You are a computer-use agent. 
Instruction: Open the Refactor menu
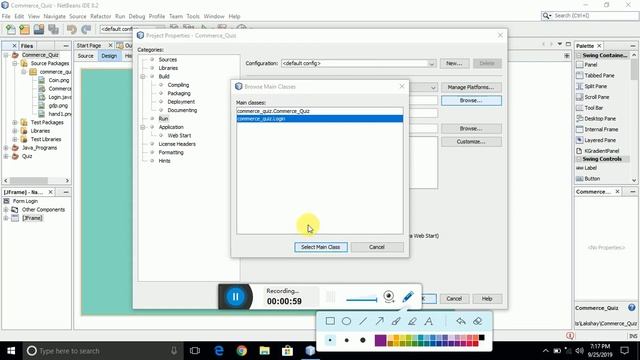pos(100,16)
